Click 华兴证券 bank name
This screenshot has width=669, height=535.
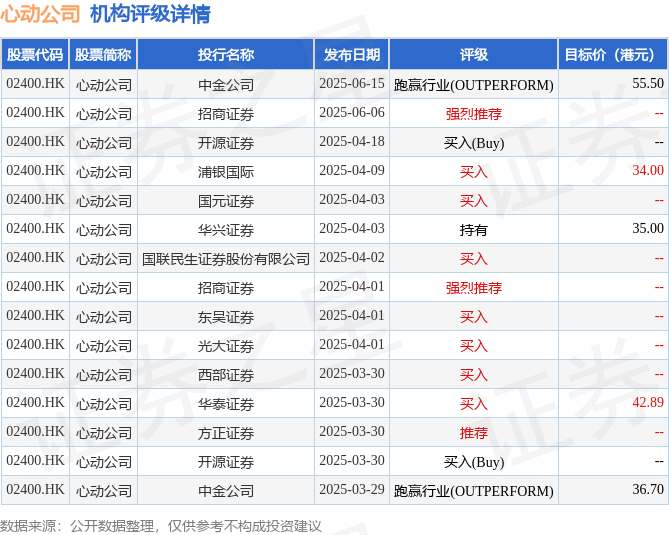tap(226, 230)
